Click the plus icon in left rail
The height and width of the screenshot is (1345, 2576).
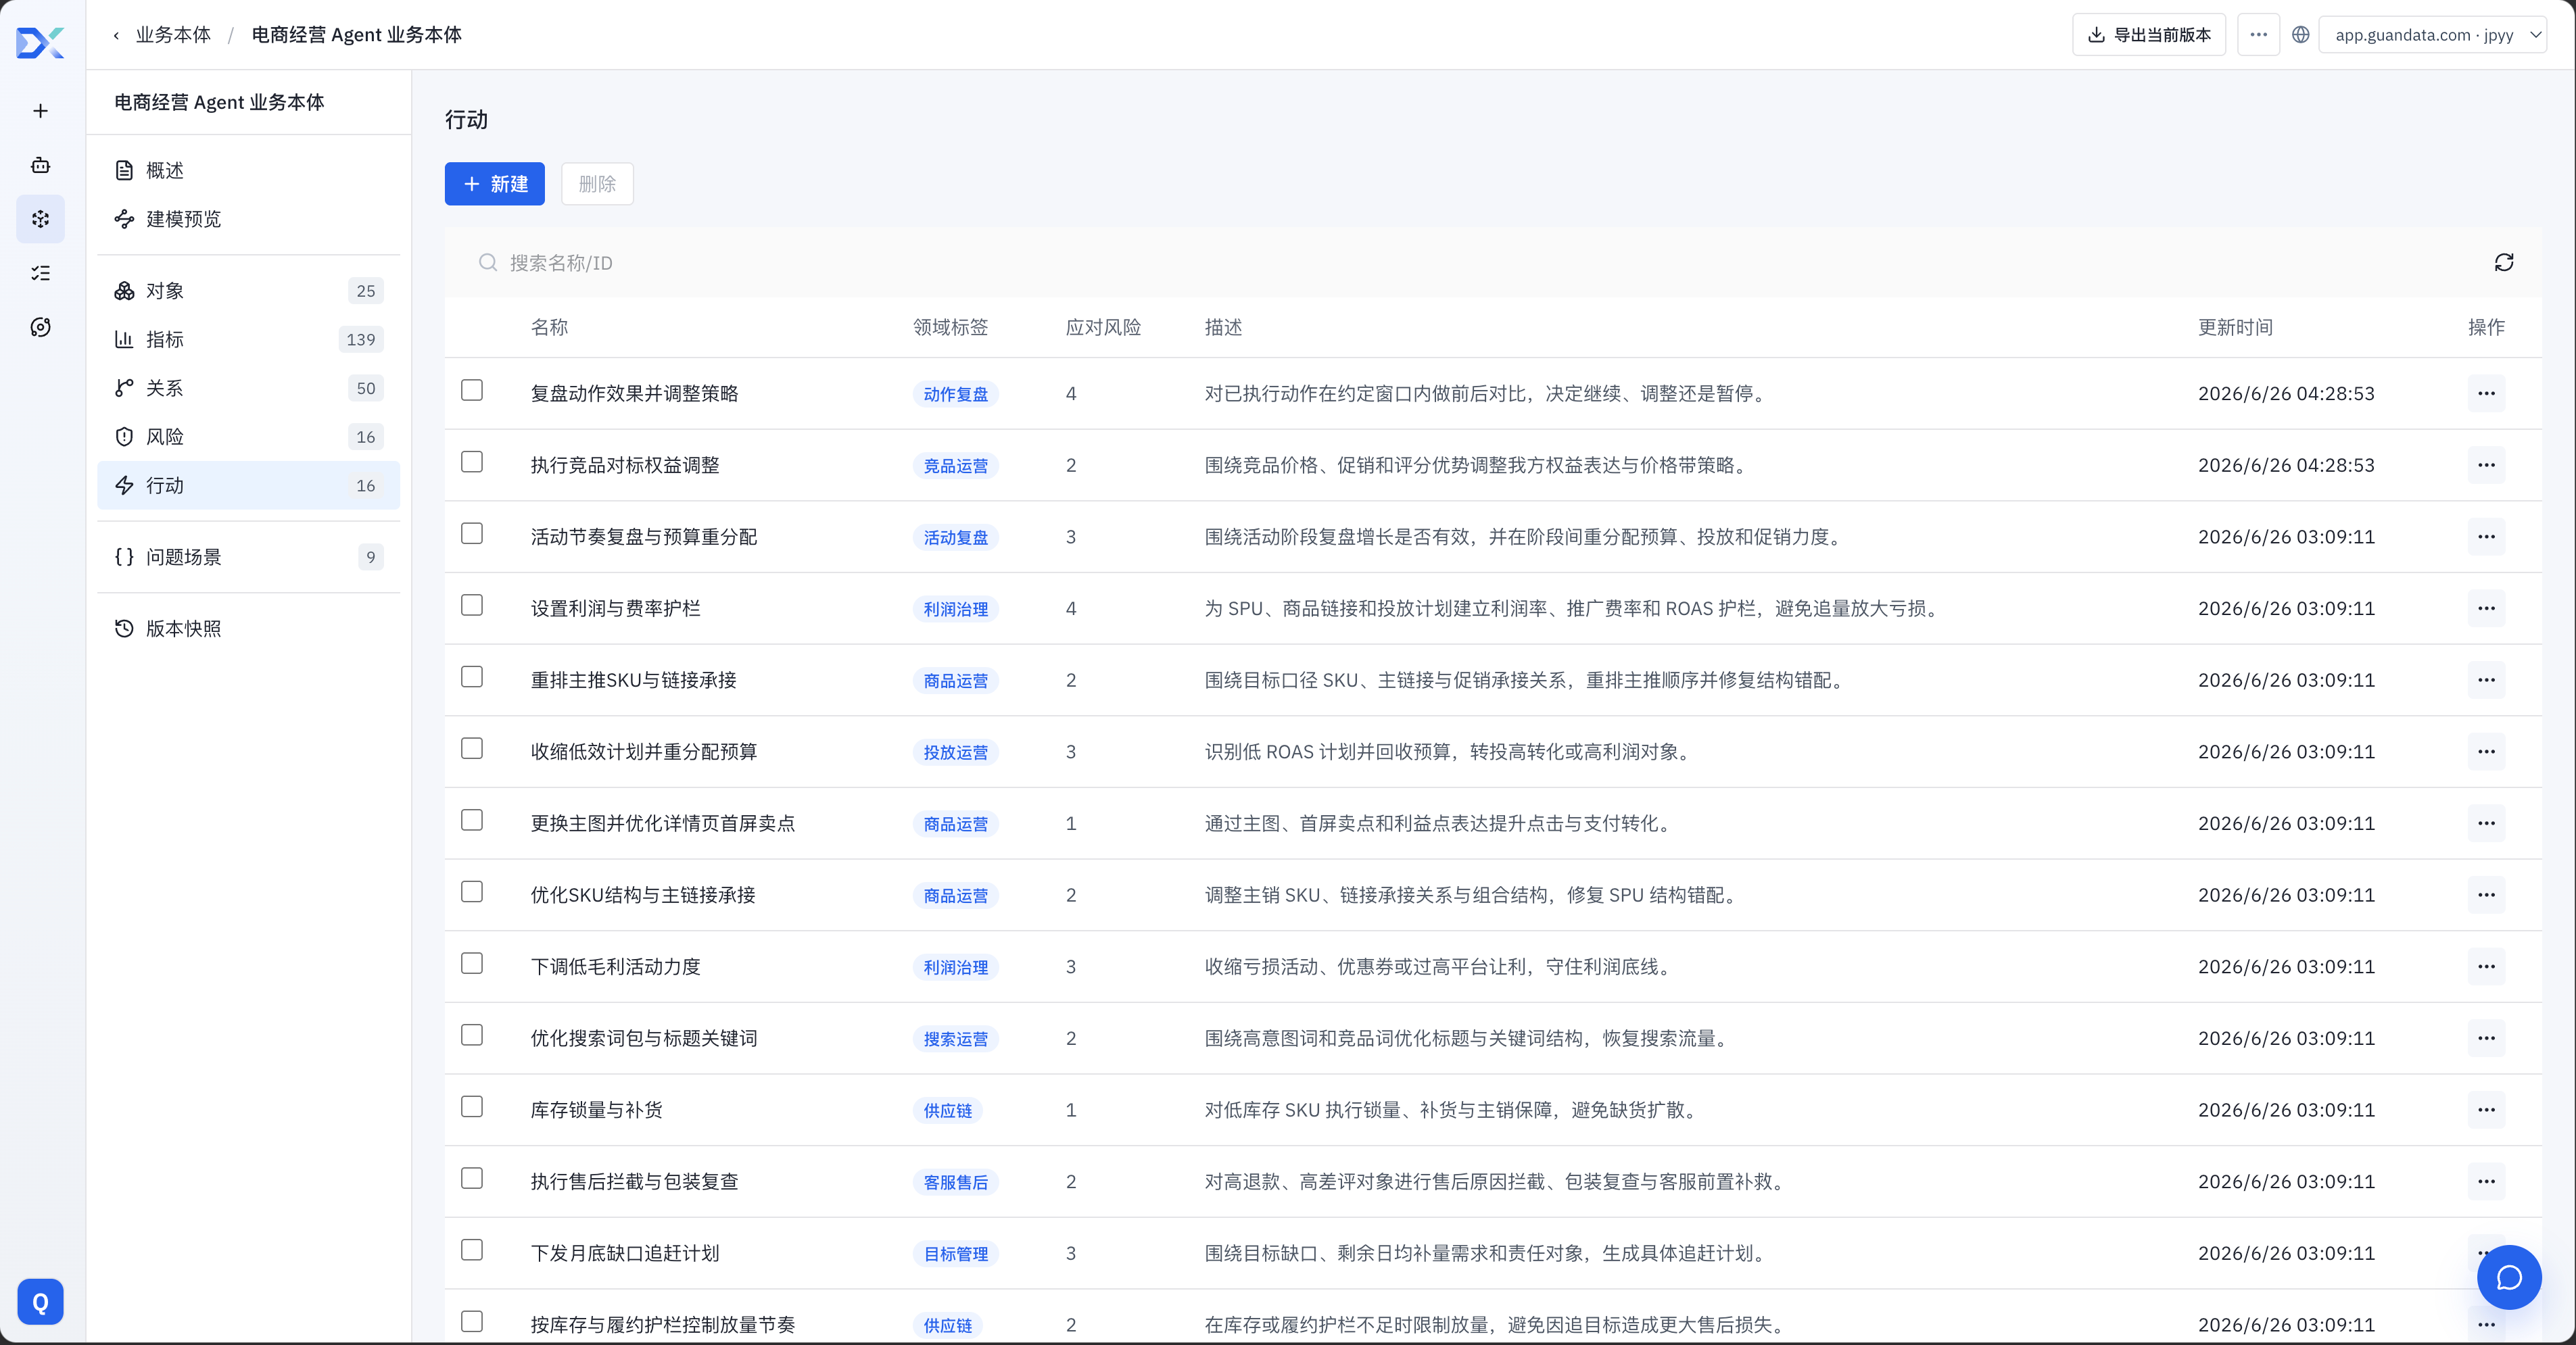pyautogui.click(x=40, y=111)
